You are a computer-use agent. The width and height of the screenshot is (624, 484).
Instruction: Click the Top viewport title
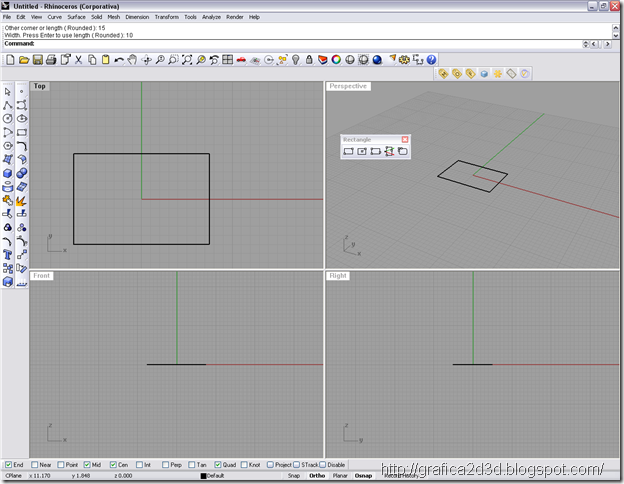[x=39, y=86]
